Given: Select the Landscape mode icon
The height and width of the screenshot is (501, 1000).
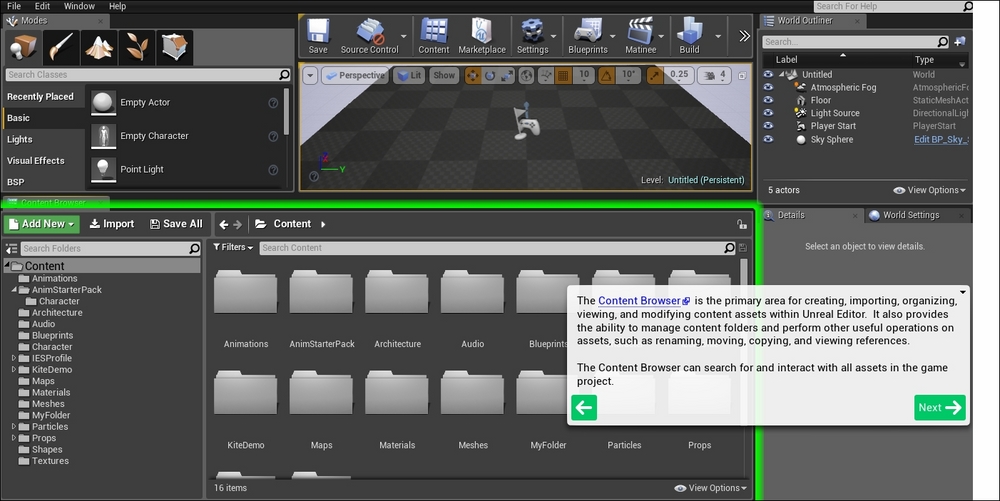Looking at the screenshot, I should 99,48.
